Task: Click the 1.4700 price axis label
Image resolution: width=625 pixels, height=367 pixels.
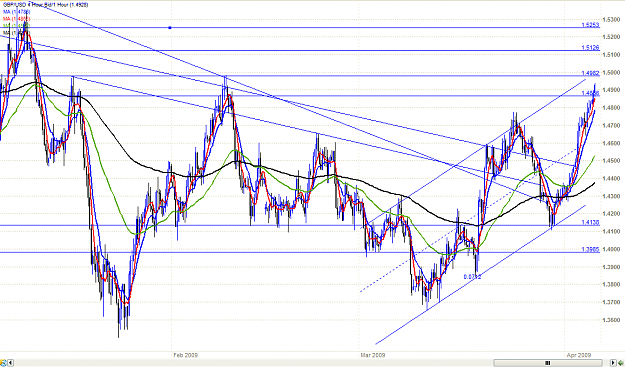Action: tap(611, 125)
